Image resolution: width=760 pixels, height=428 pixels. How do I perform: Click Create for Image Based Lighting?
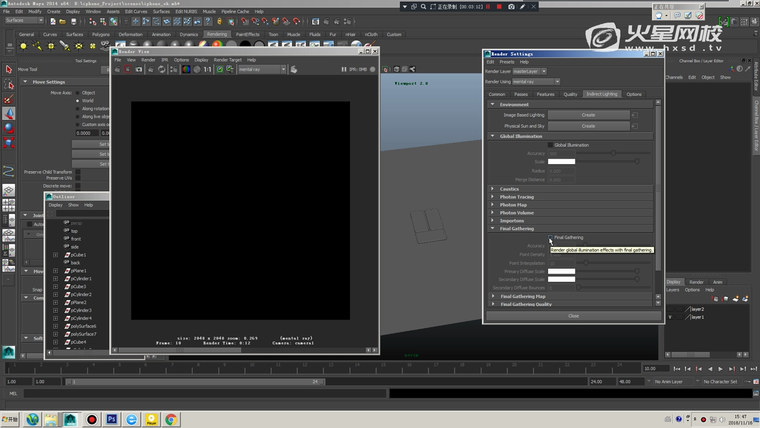pyautogui.click(x=588, y=115)
